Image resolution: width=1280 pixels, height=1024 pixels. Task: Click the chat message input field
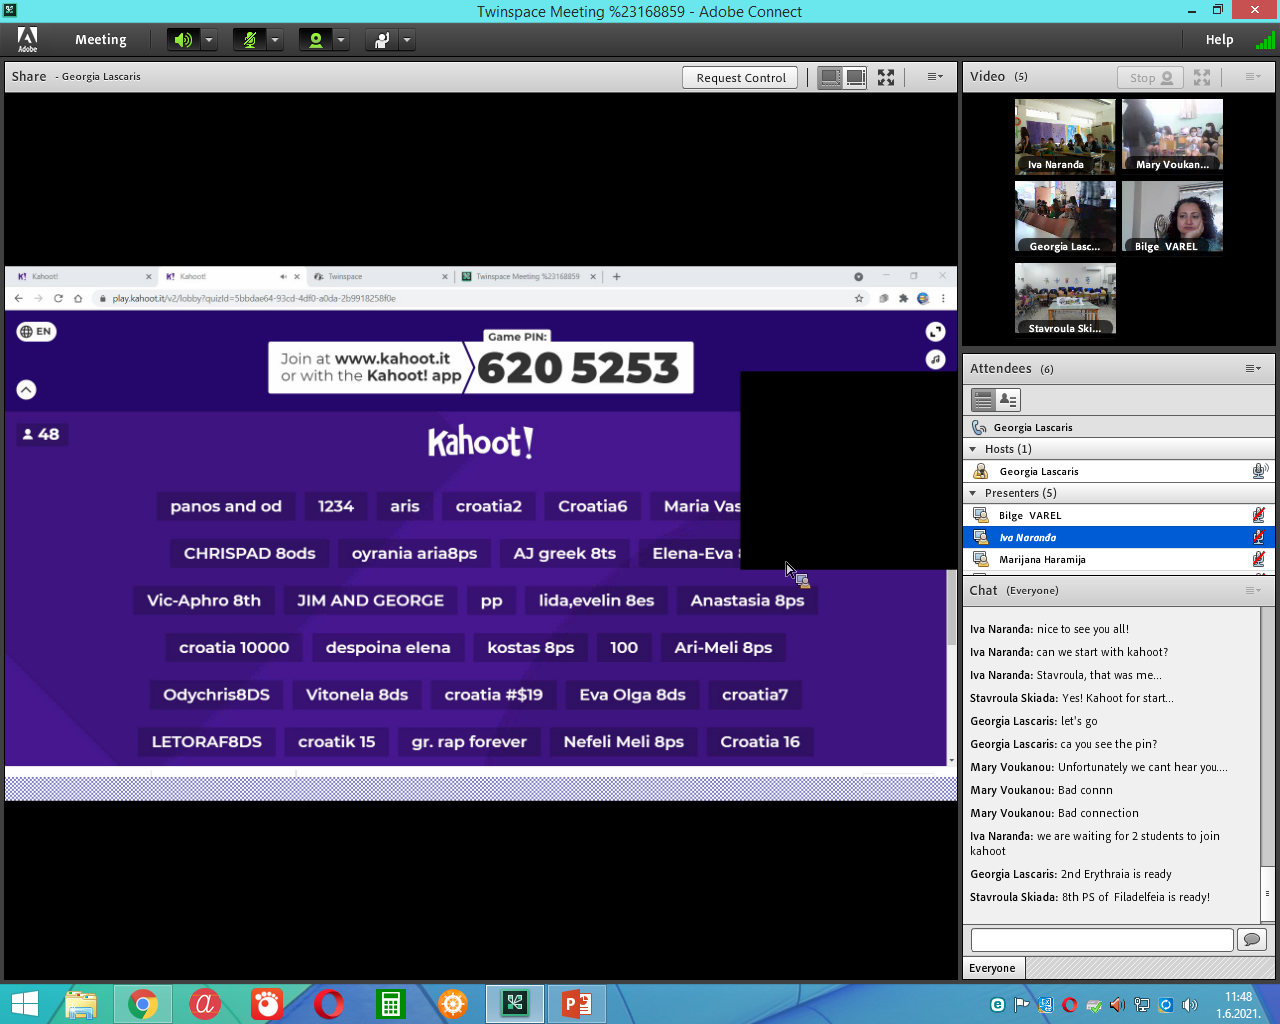[x=1102, y=940]
